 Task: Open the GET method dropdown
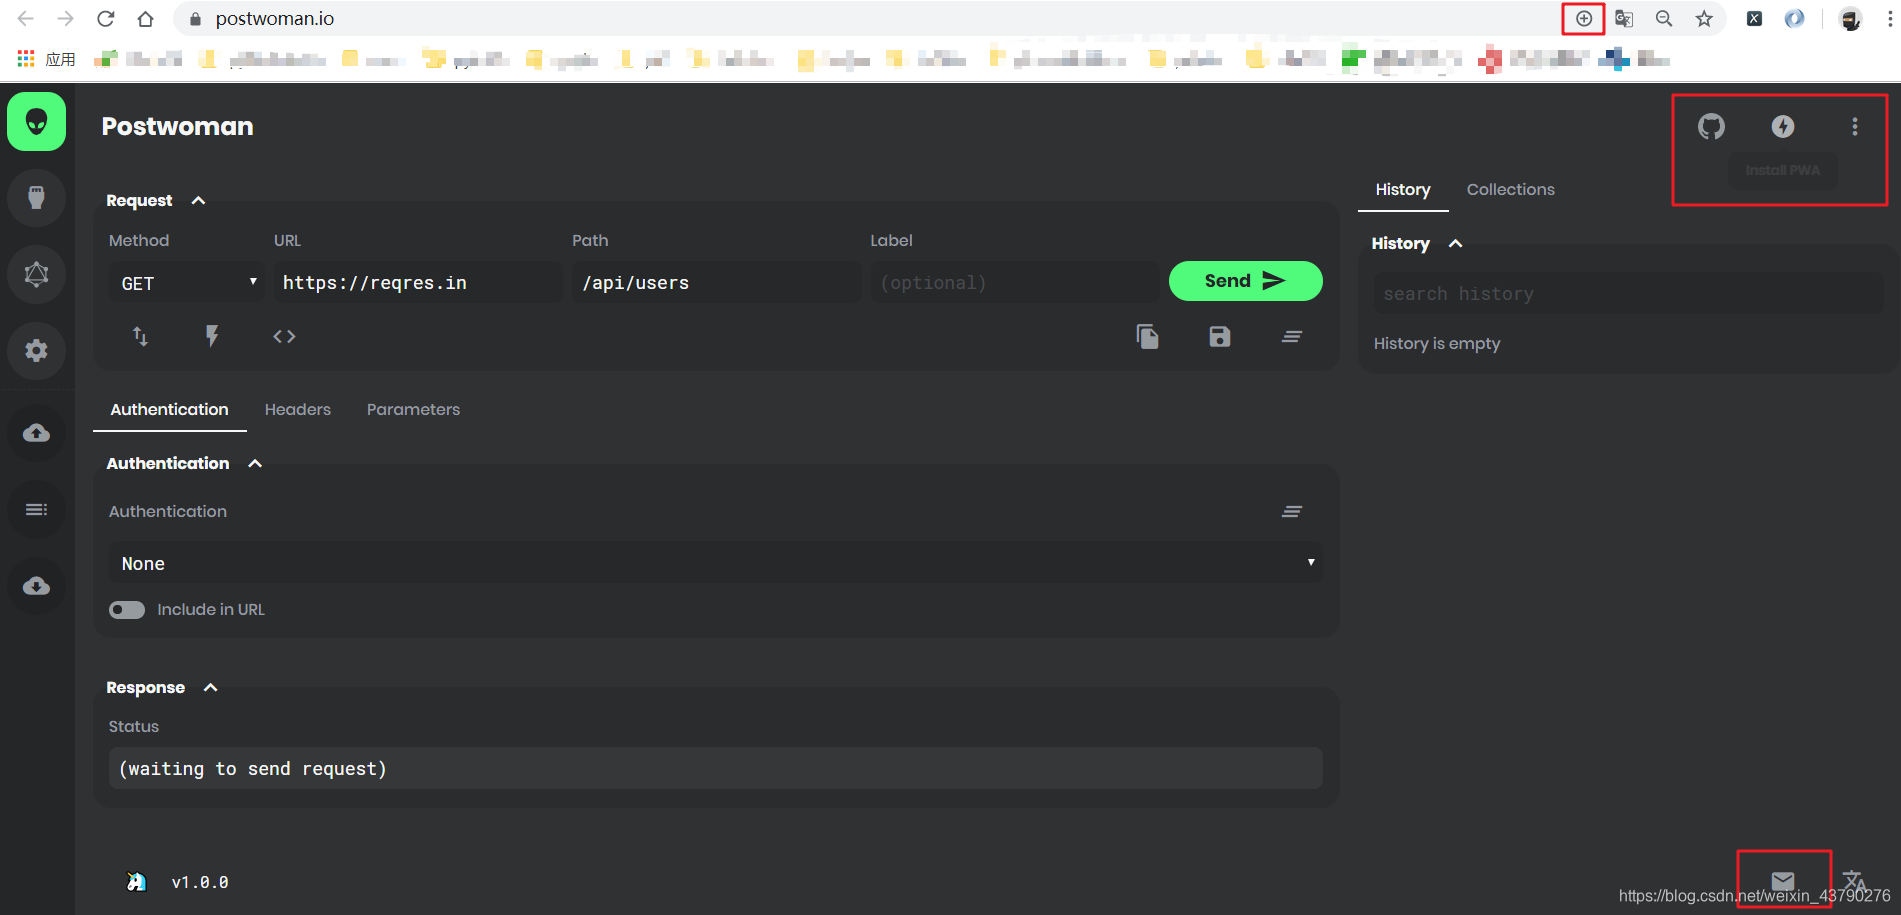pos(187,283)
